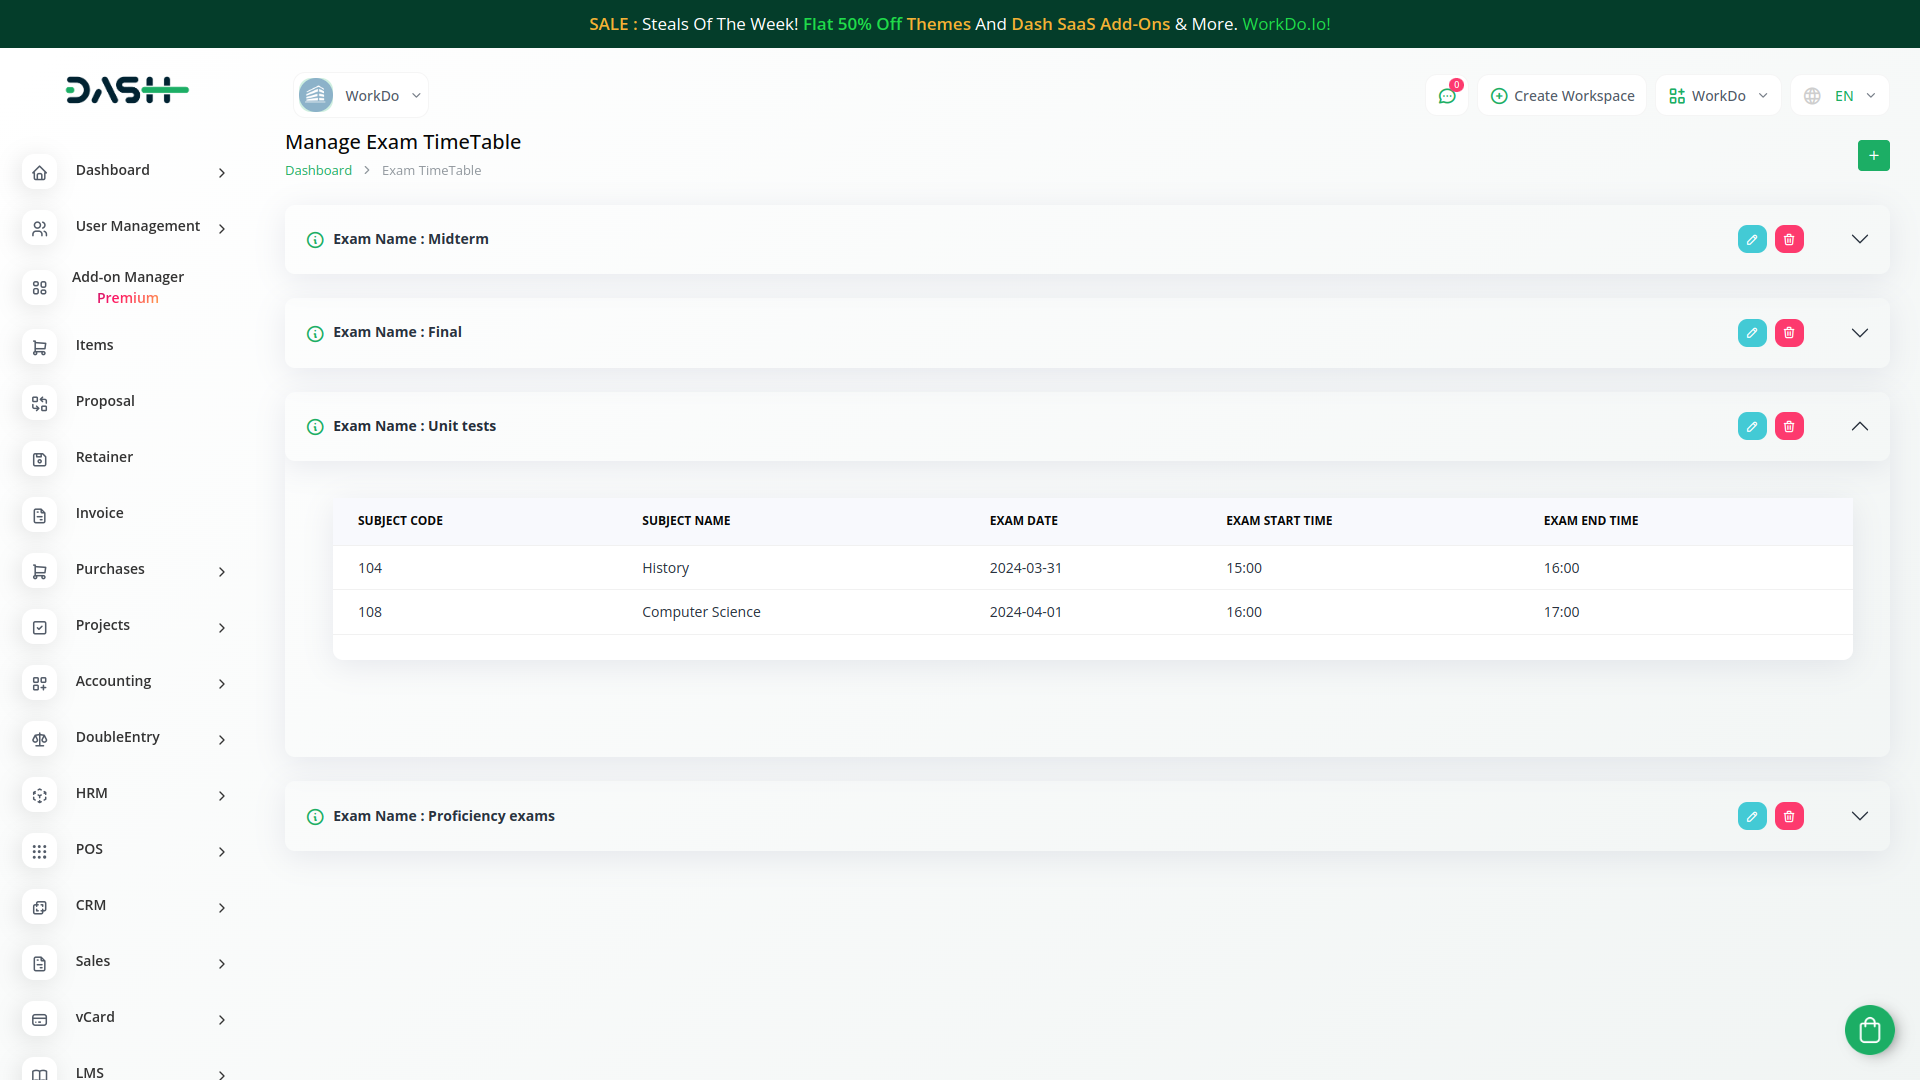Follow the Dashboard breadcrumb link
The width and height of the screenshot is (1920, 1080).
318,171
